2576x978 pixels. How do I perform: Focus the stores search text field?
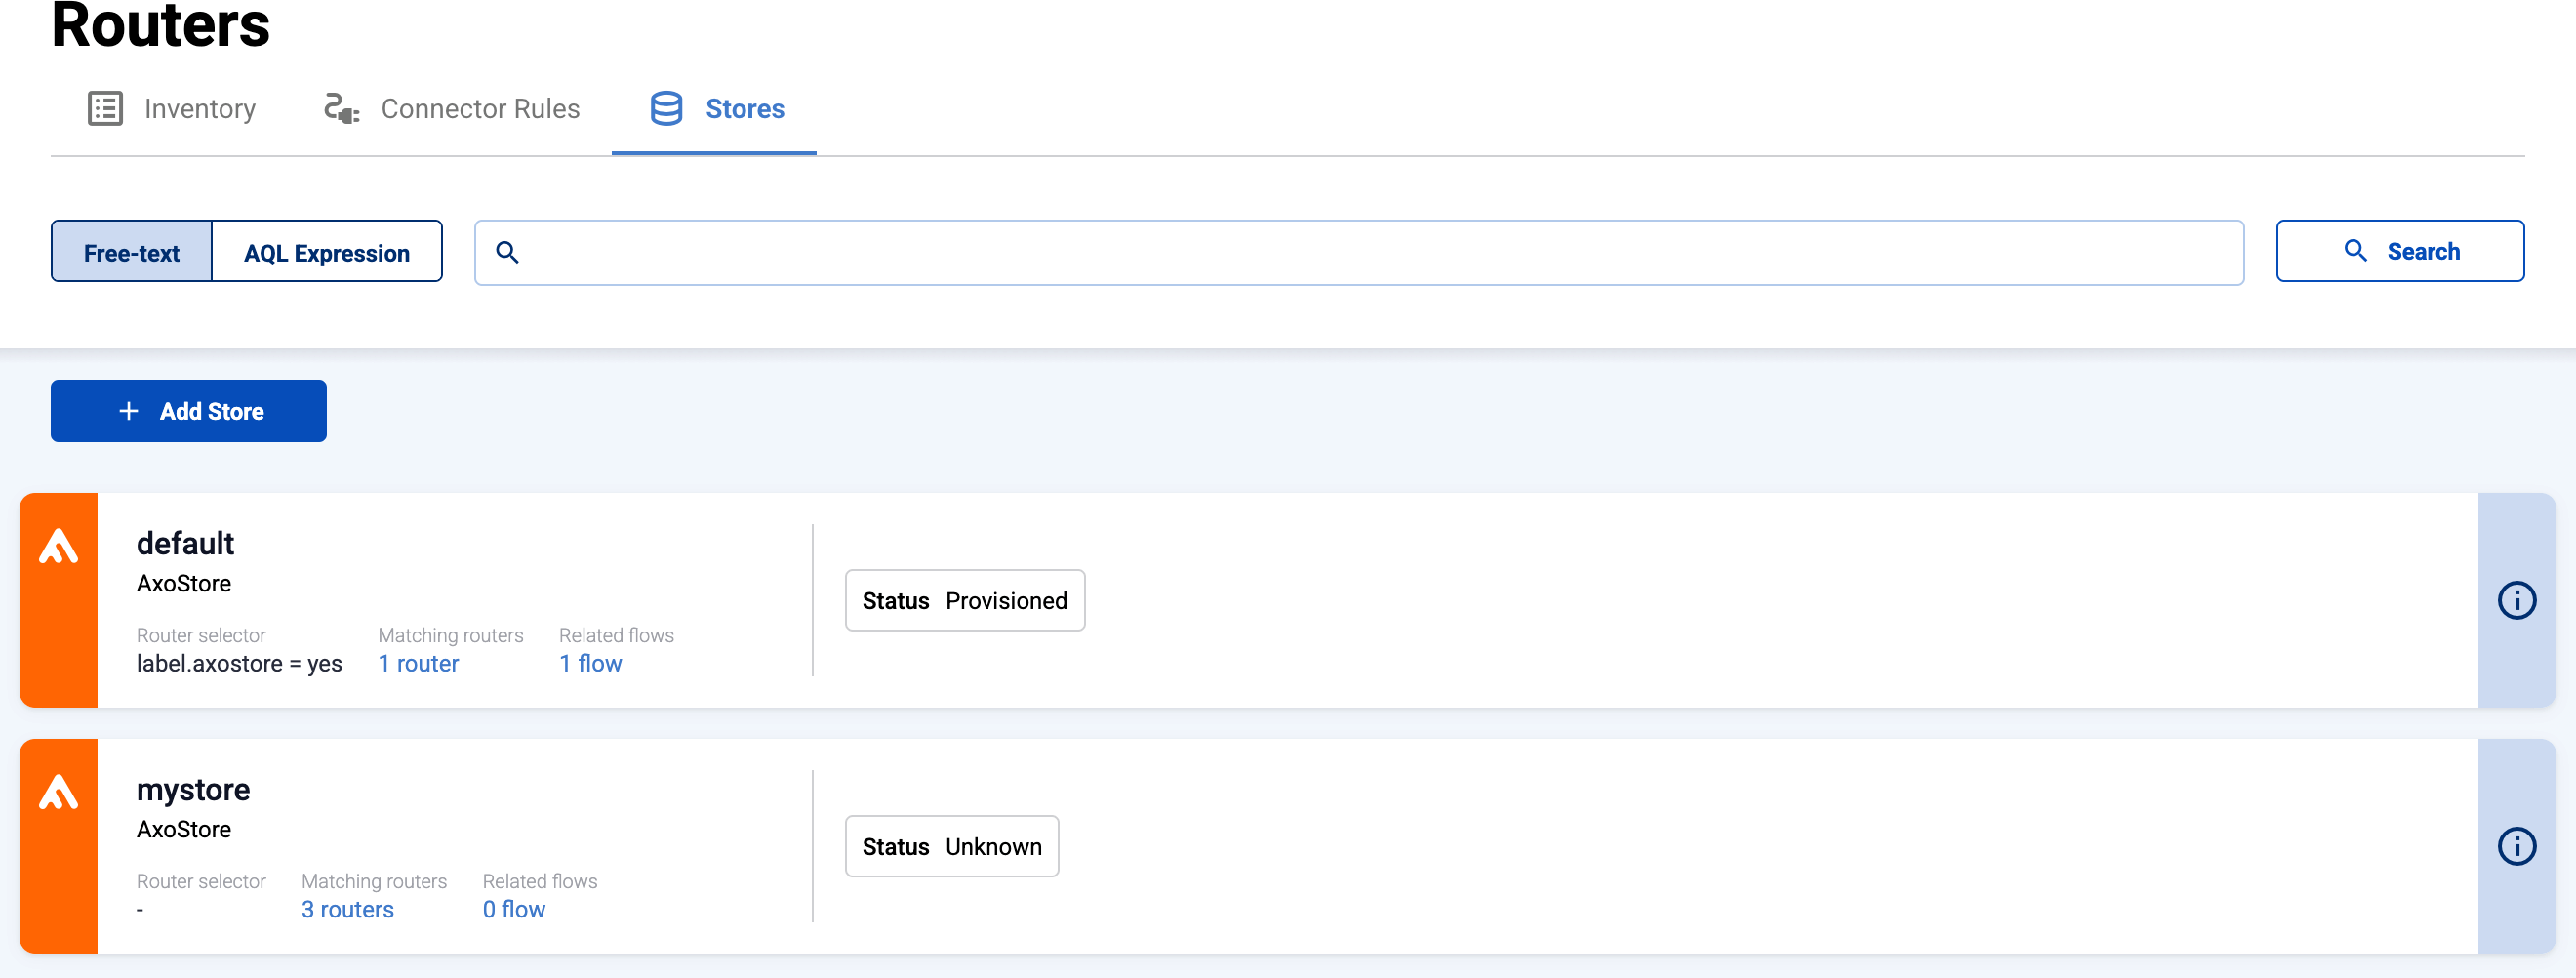pos(1380,252)
